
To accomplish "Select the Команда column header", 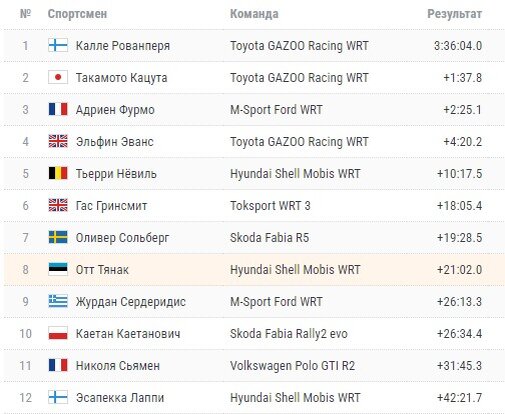I will (254, 14).
